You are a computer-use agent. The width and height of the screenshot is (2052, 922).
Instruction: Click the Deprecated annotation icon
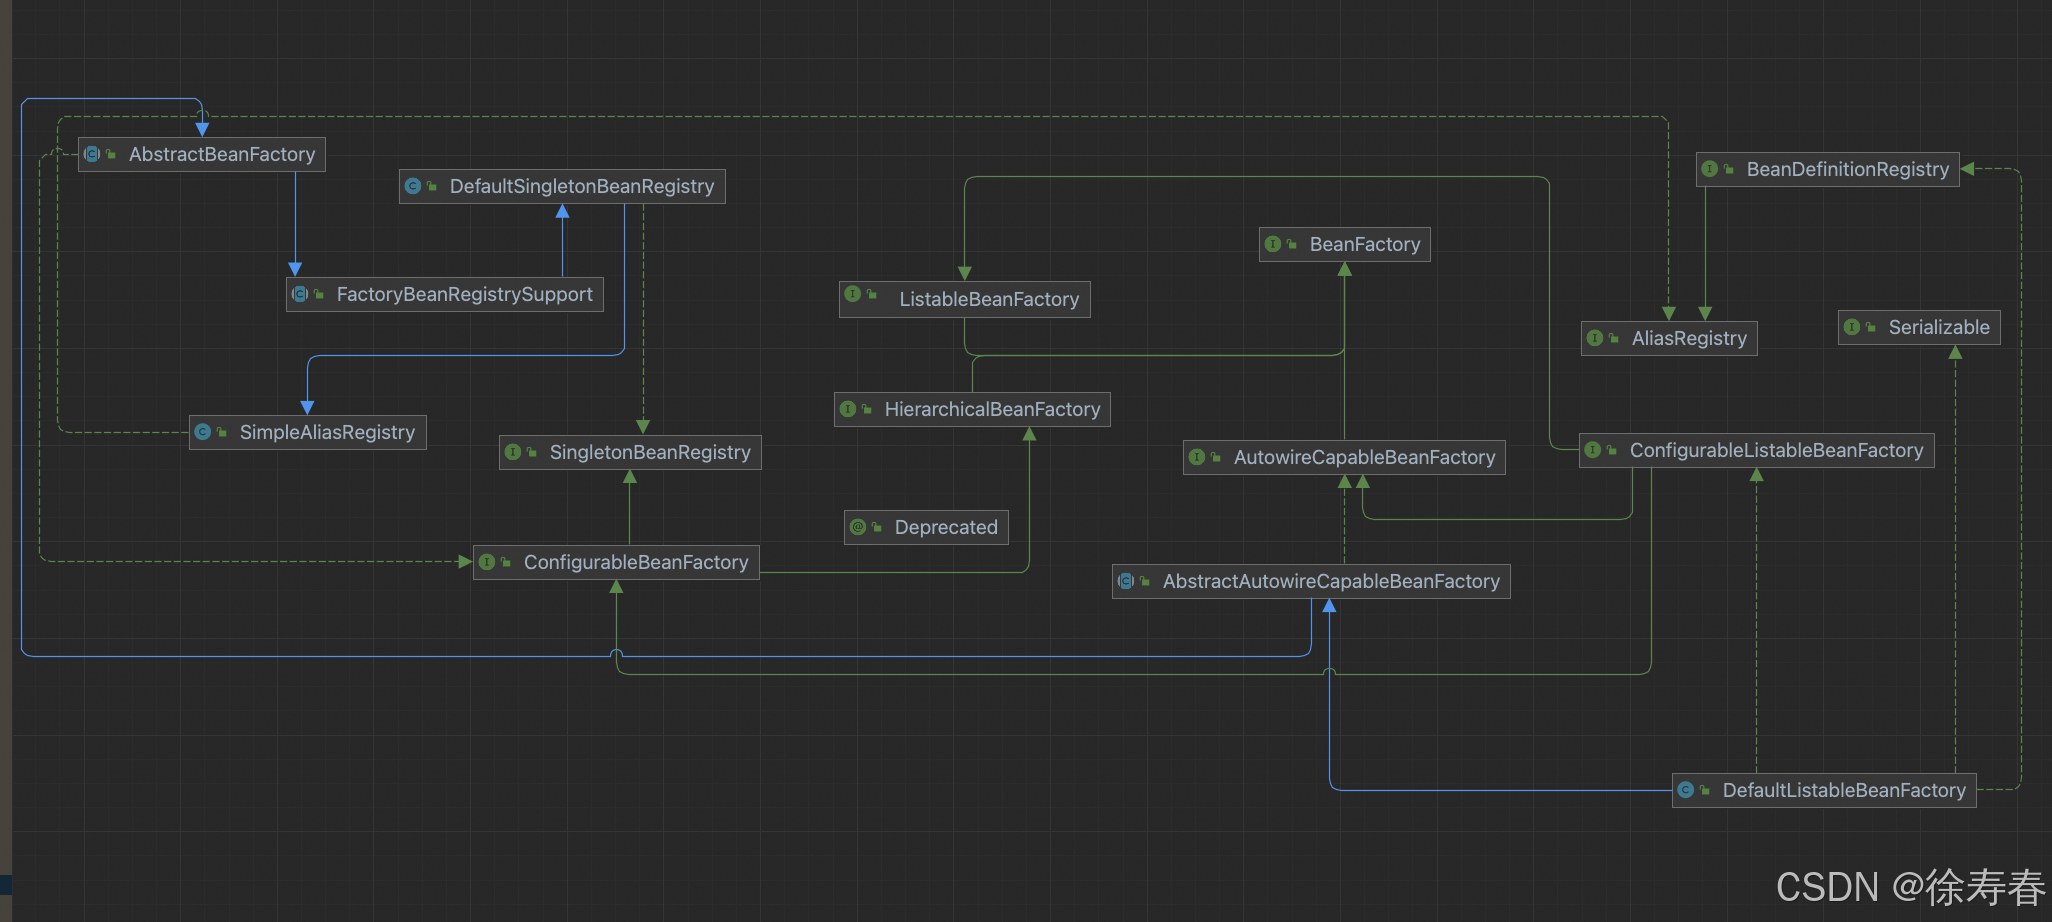point(858,527)
